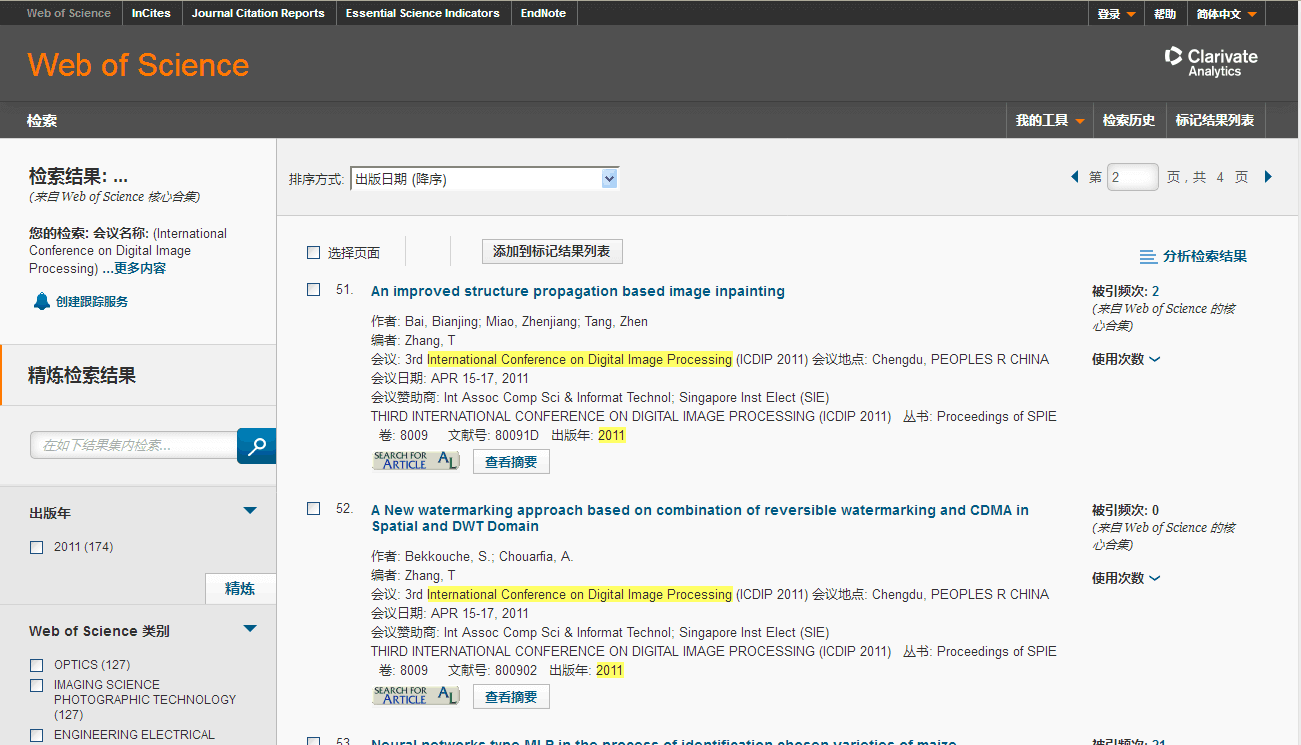Open the My Tools dropdown
The image size is (1301, 745).
click(x=1049, y=120)
